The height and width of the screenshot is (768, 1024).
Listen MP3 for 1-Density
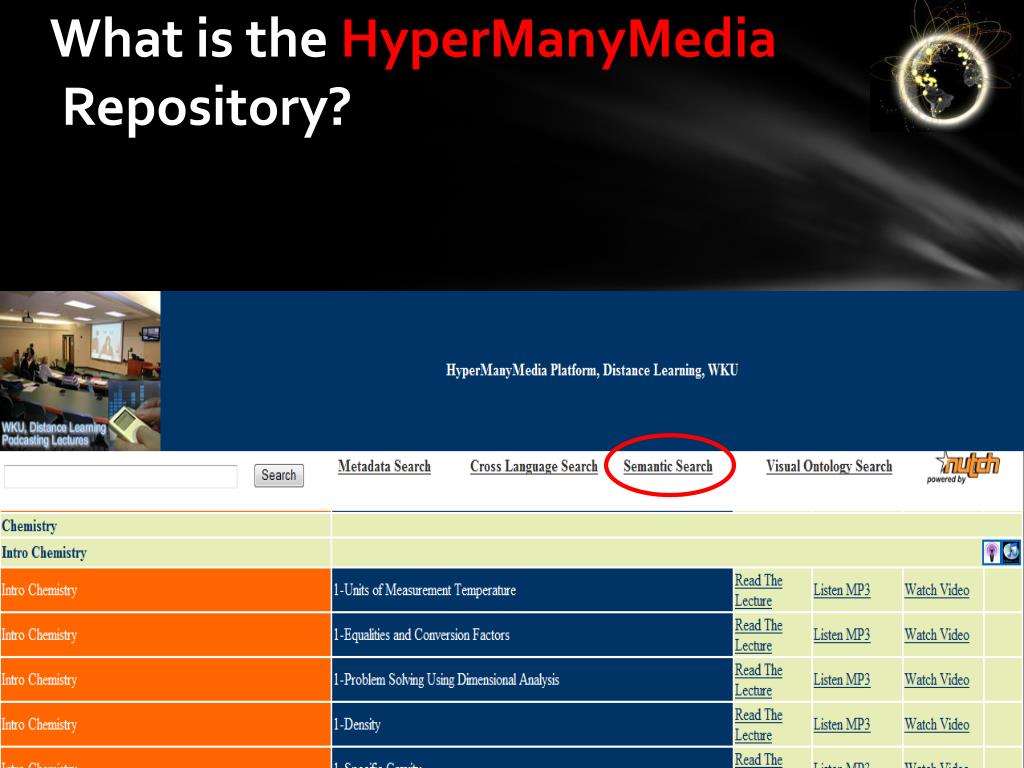tap(842, 725)
